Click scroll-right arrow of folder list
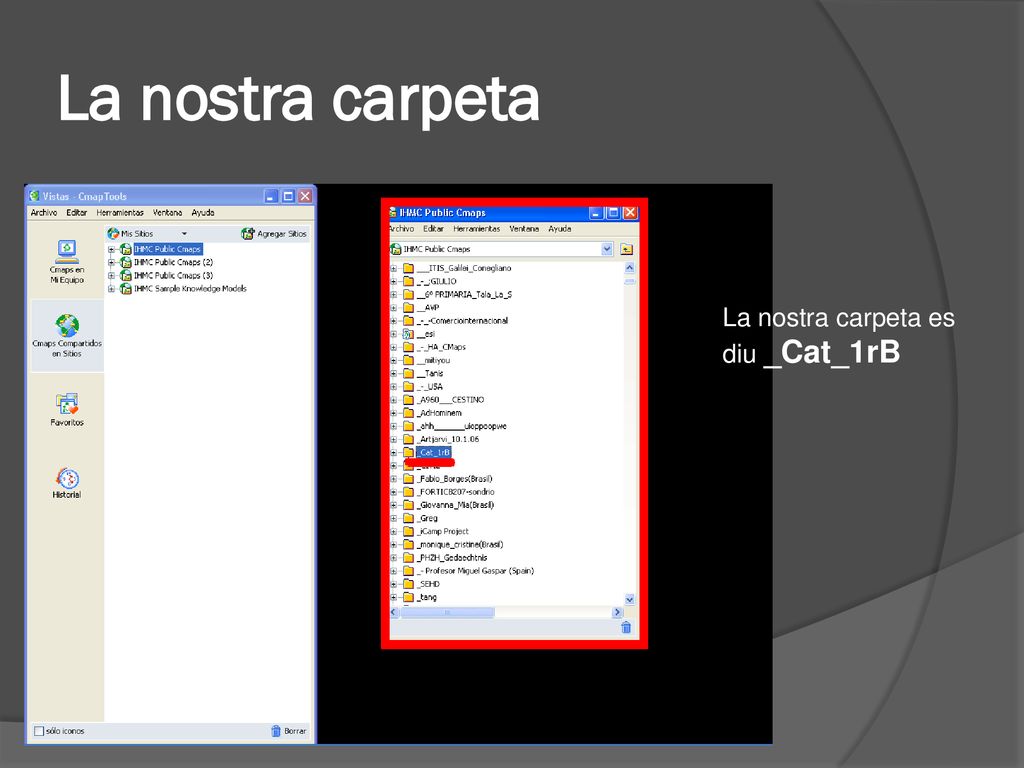Image resolution: width=1024 pixels, height=768 pixels. coord(617,613)
